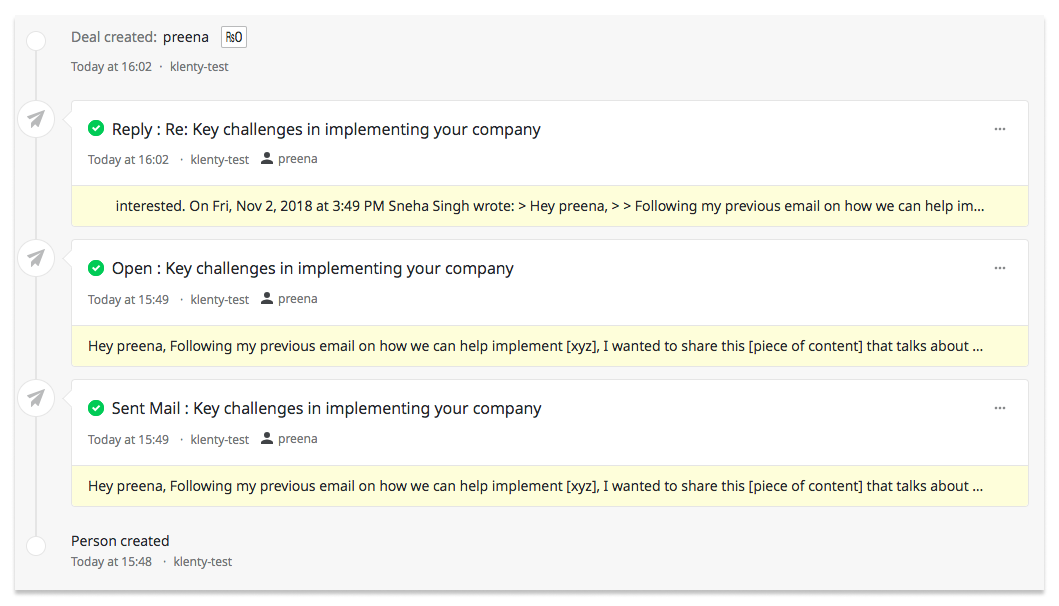1059x606 pixels.
Task: Click green check icon on Sent Mail
Action: pos(96,408)
